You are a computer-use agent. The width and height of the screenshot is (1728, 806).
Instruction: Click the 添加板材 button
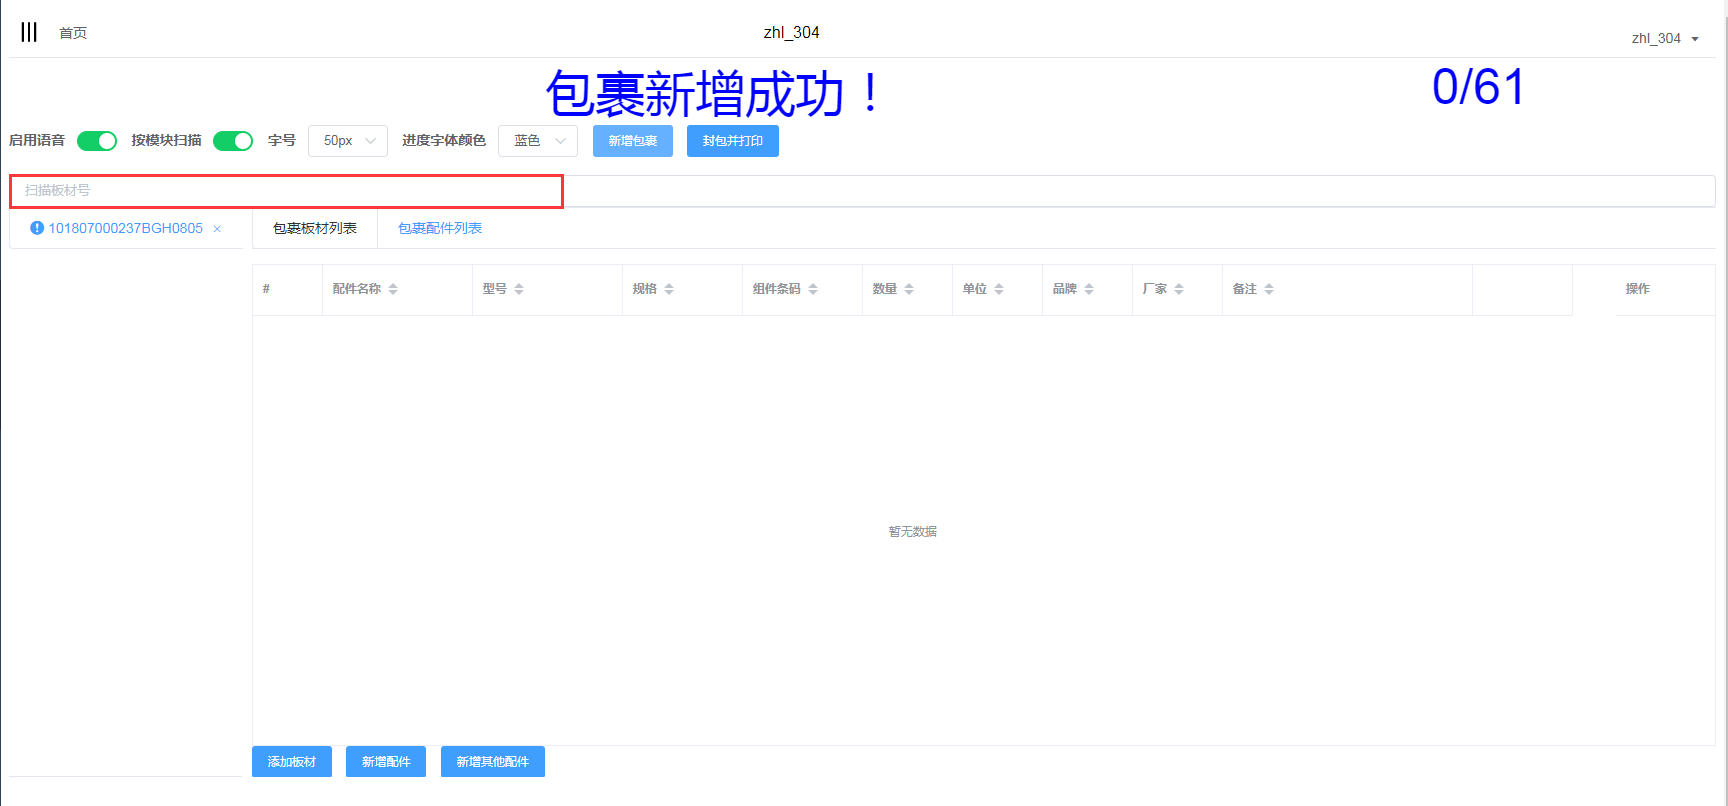click(x=292, y=762)
